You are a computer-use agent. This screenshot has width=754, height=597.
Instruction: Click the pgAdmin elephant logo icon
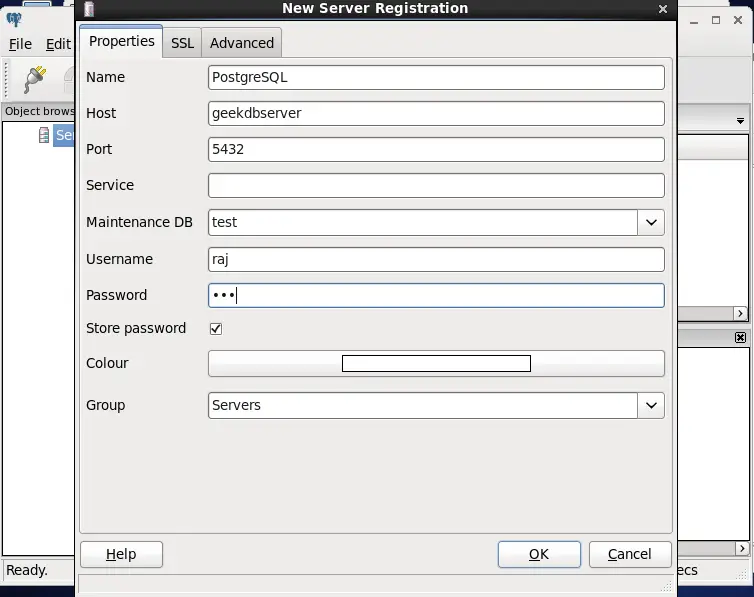(14, 19)
